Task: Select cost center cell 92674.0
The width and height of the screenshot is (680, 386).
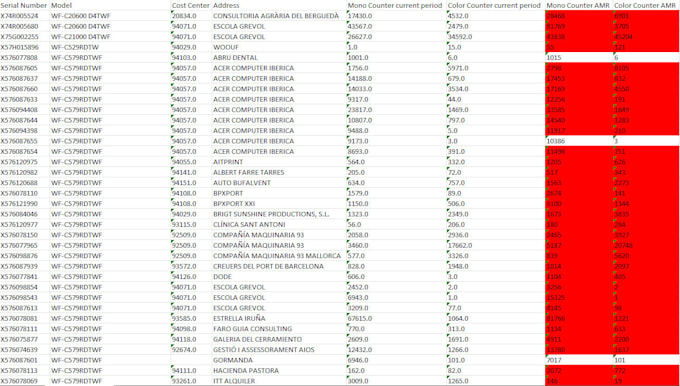Action: [x=184, y=350]
